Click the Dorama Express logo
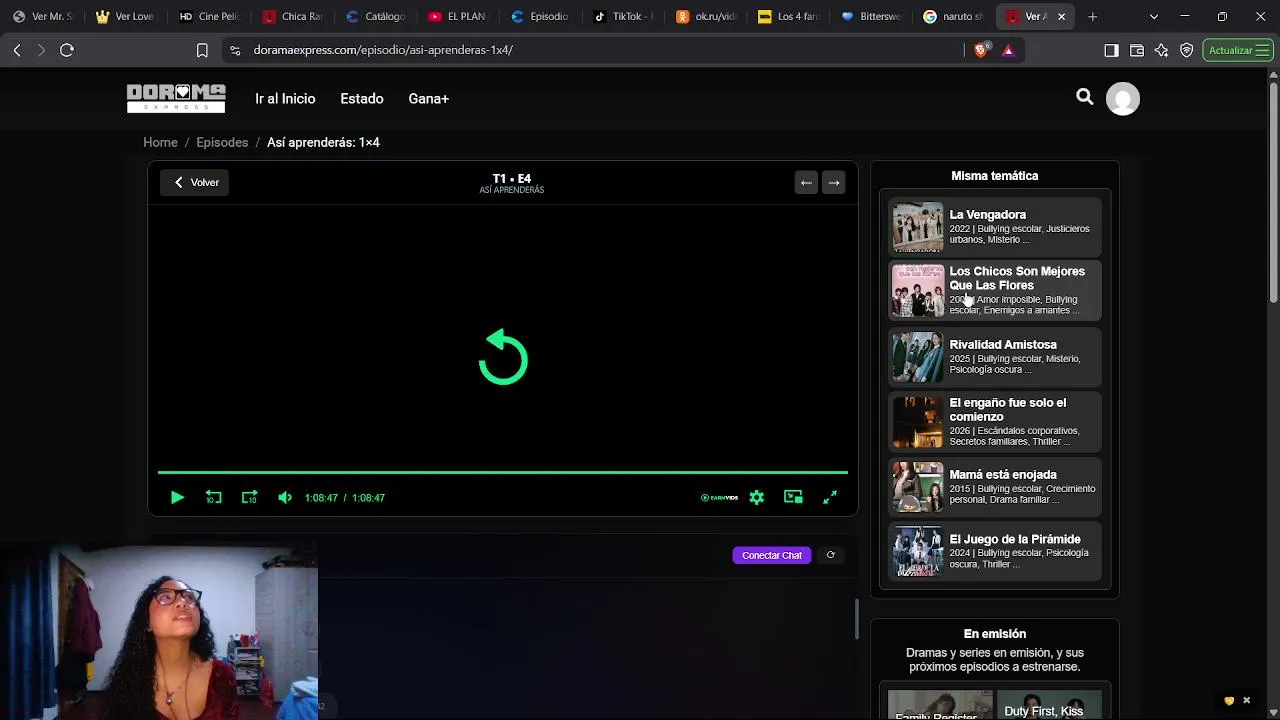This screenshot has height=720, width=1280. tap(176, 98)
